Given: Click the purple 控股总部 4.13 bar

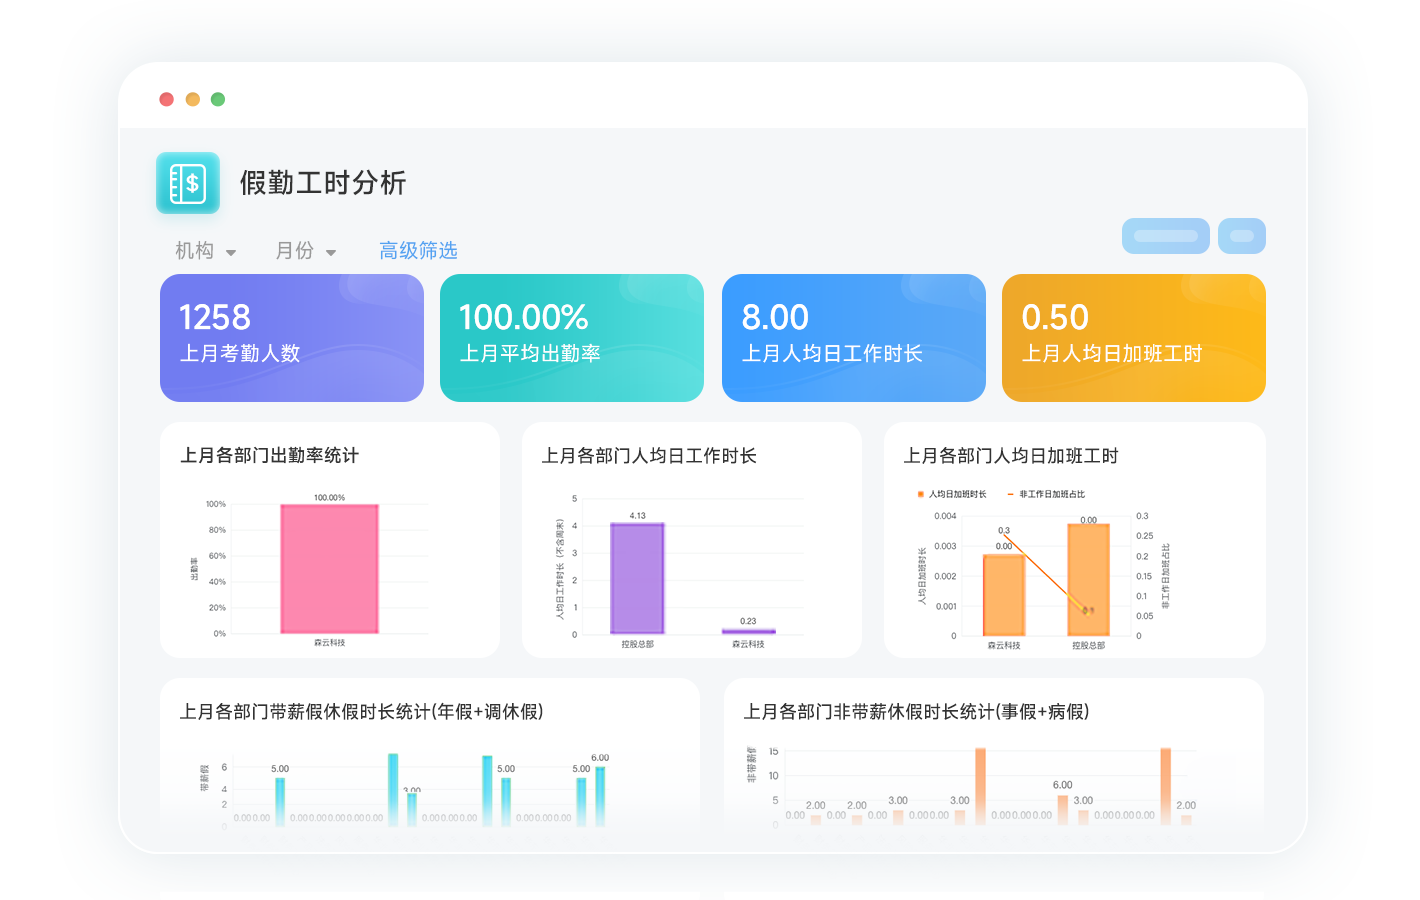Looking at the screenshot, I should pyautogui.click(x=637, y=578).
